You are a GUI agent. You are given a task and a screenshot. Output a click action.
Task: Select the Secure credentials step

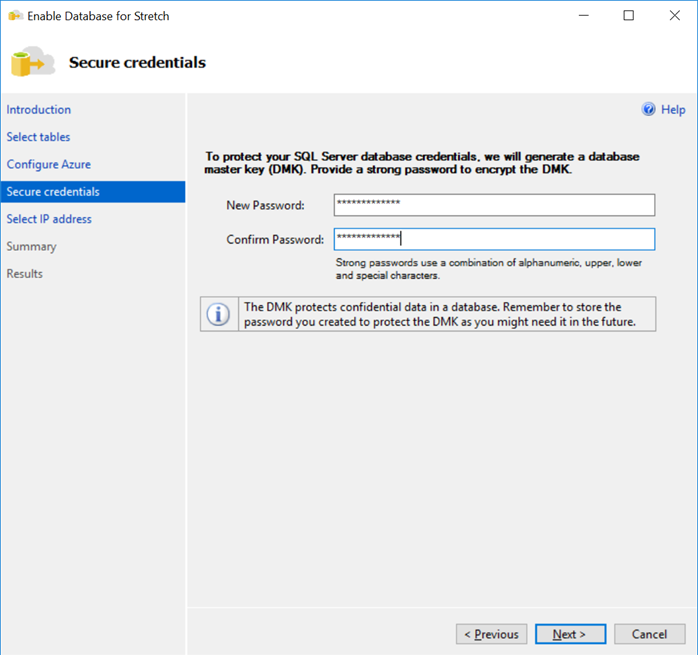(53, 192)
